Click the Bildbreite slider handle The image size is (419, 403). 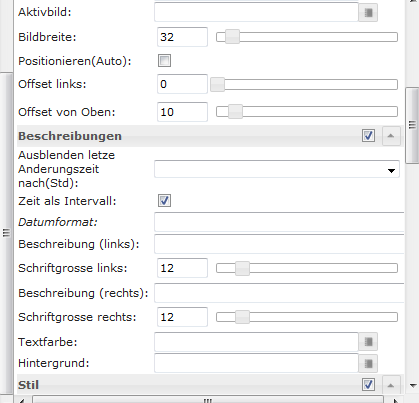(x=232, y=37)
